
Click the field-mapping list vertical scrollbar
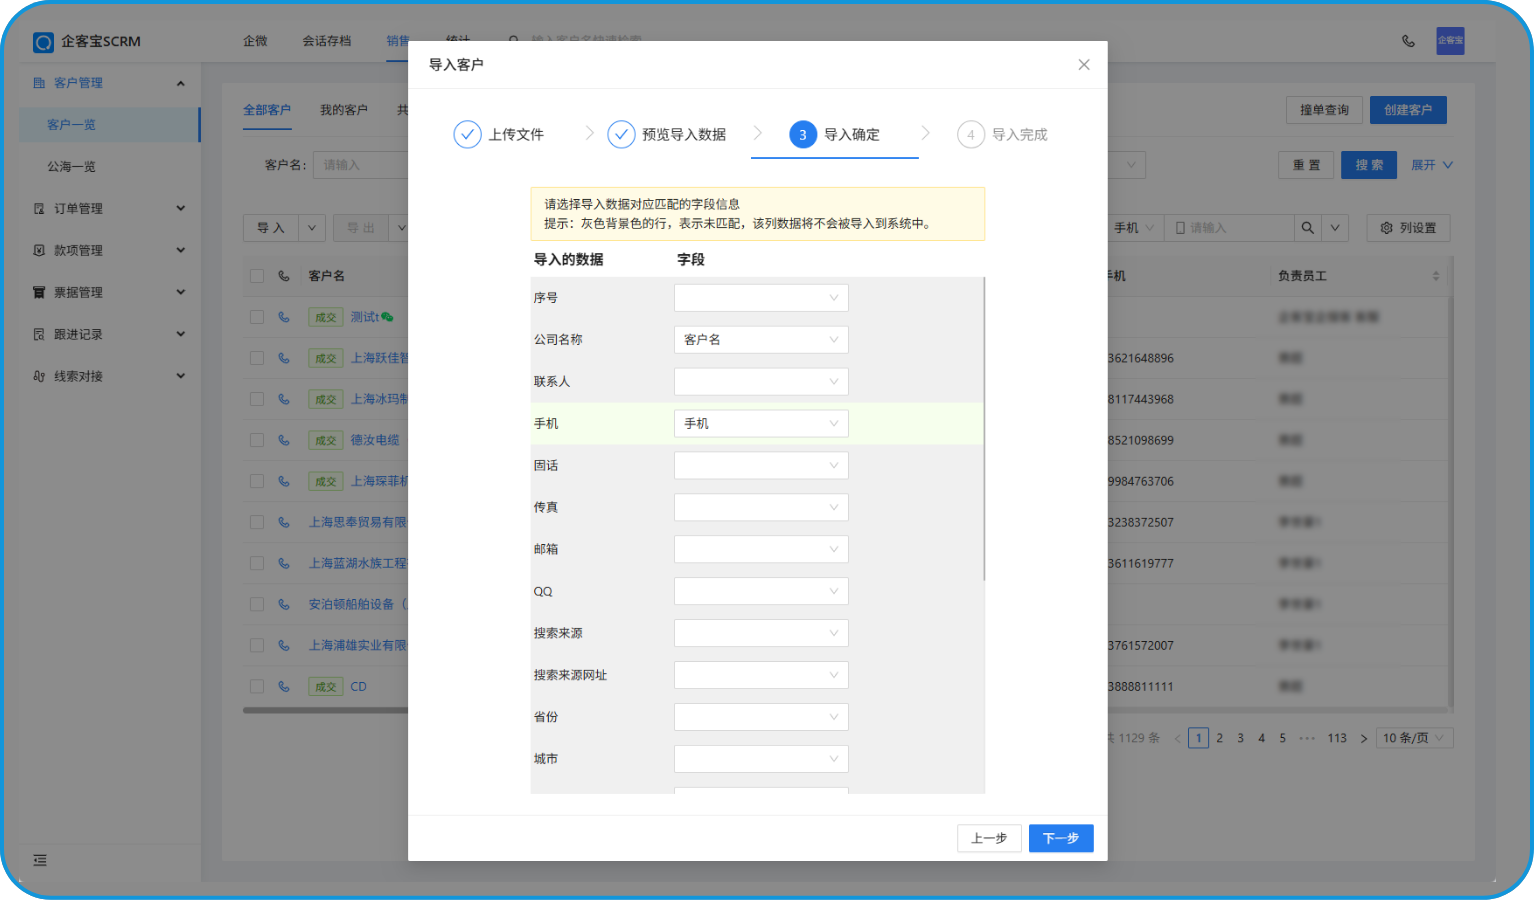coord(984,430)
